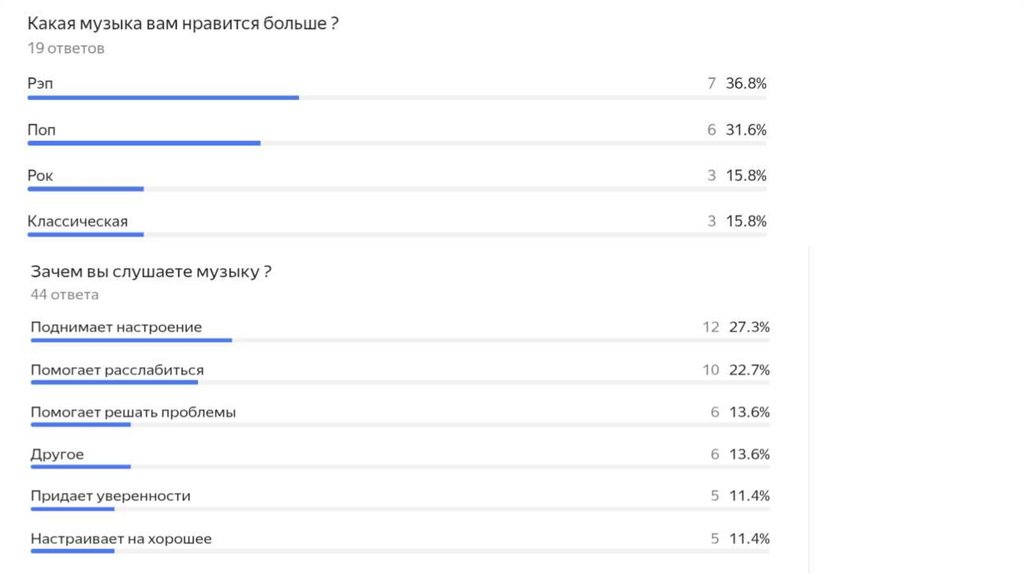This screenshot has width=1024, height=574.
Task: Select the 'Помогает решать проблемы' option
Action: click(133, 412)
